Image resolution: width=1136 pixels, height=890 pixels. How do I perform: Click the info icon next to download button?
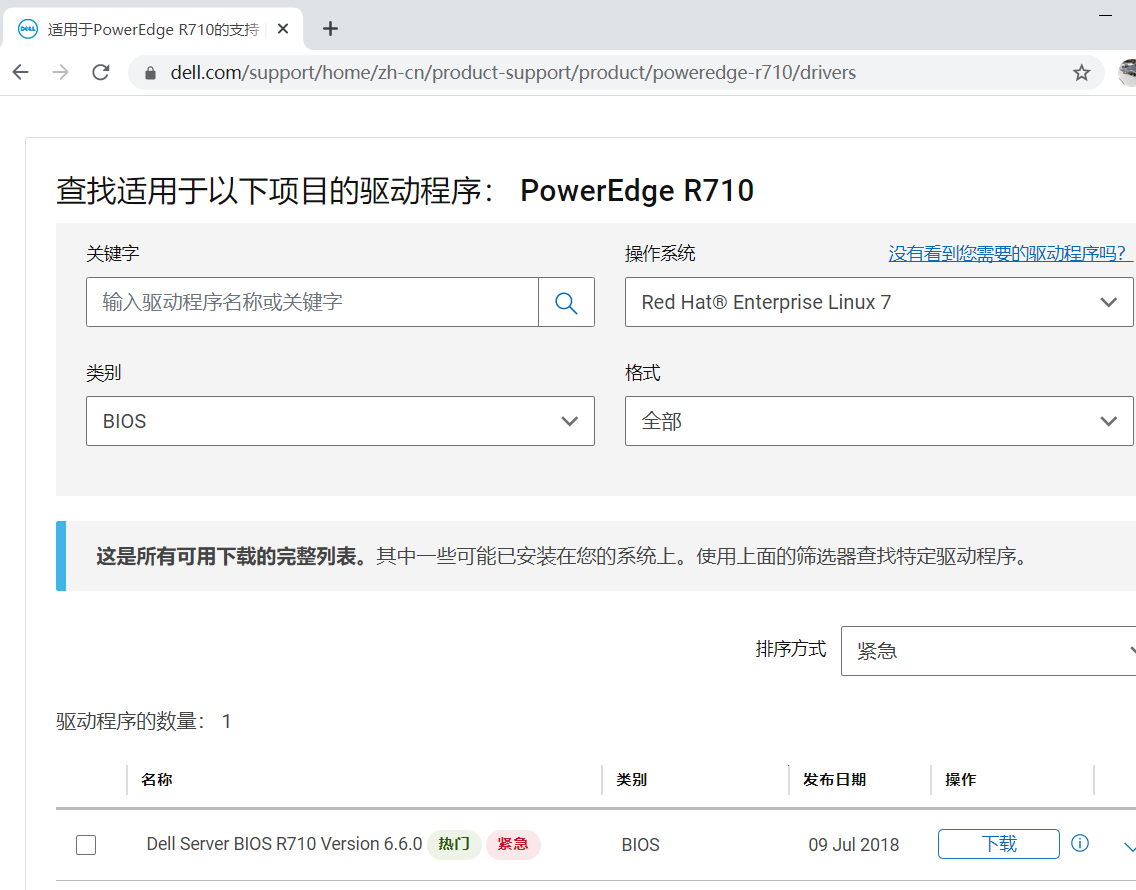pyautogui.click(x=1080, y=843)
